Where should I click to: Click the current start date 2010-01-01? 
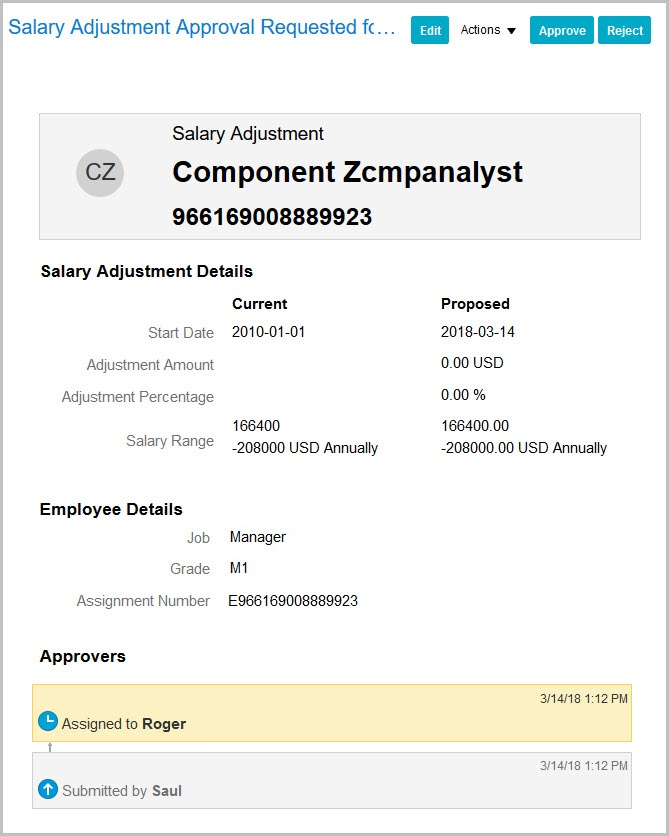[268, 332]
